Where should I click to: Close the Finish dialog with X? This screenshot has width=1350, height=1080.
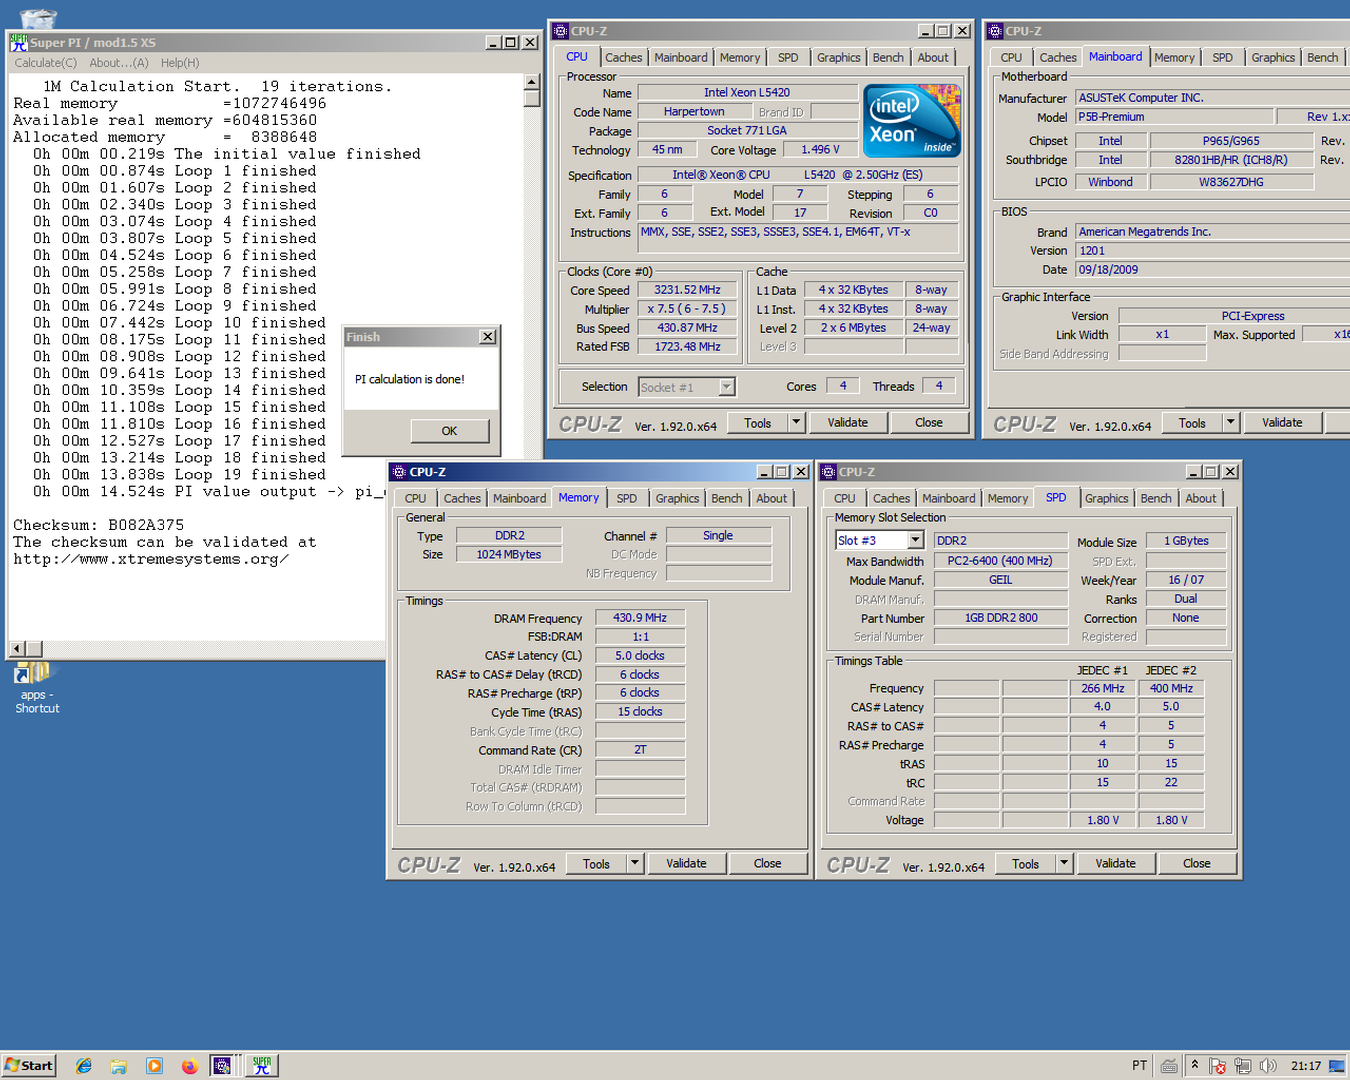487,337
